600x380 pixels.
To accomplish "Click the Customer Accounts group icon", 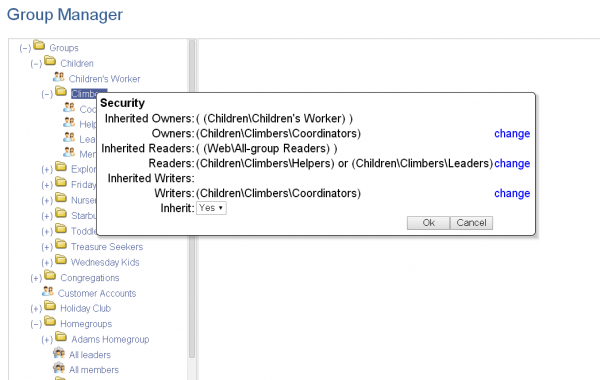I will coord(48,292).
